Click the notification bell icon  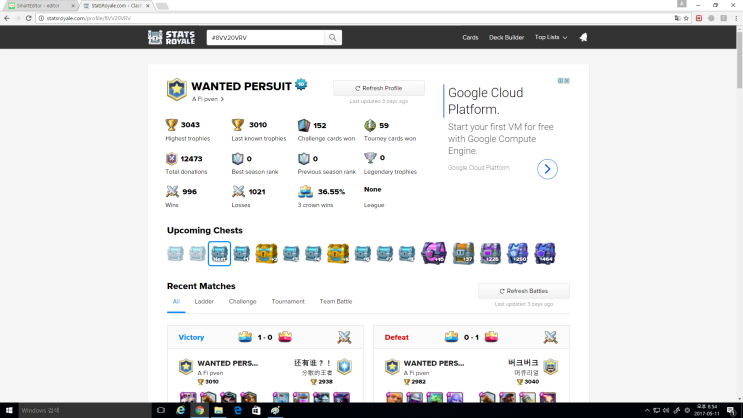pyautogui.click(x=583, y=37)
